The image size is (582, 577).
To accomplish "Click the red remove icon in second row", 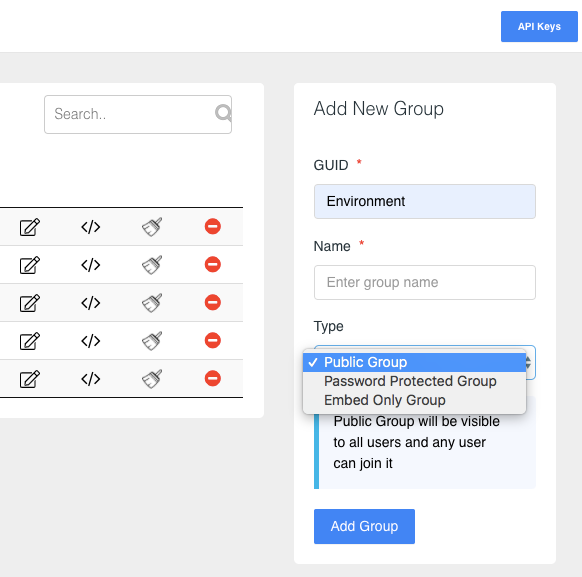I will pyautogui.click(x=213, y=264).
